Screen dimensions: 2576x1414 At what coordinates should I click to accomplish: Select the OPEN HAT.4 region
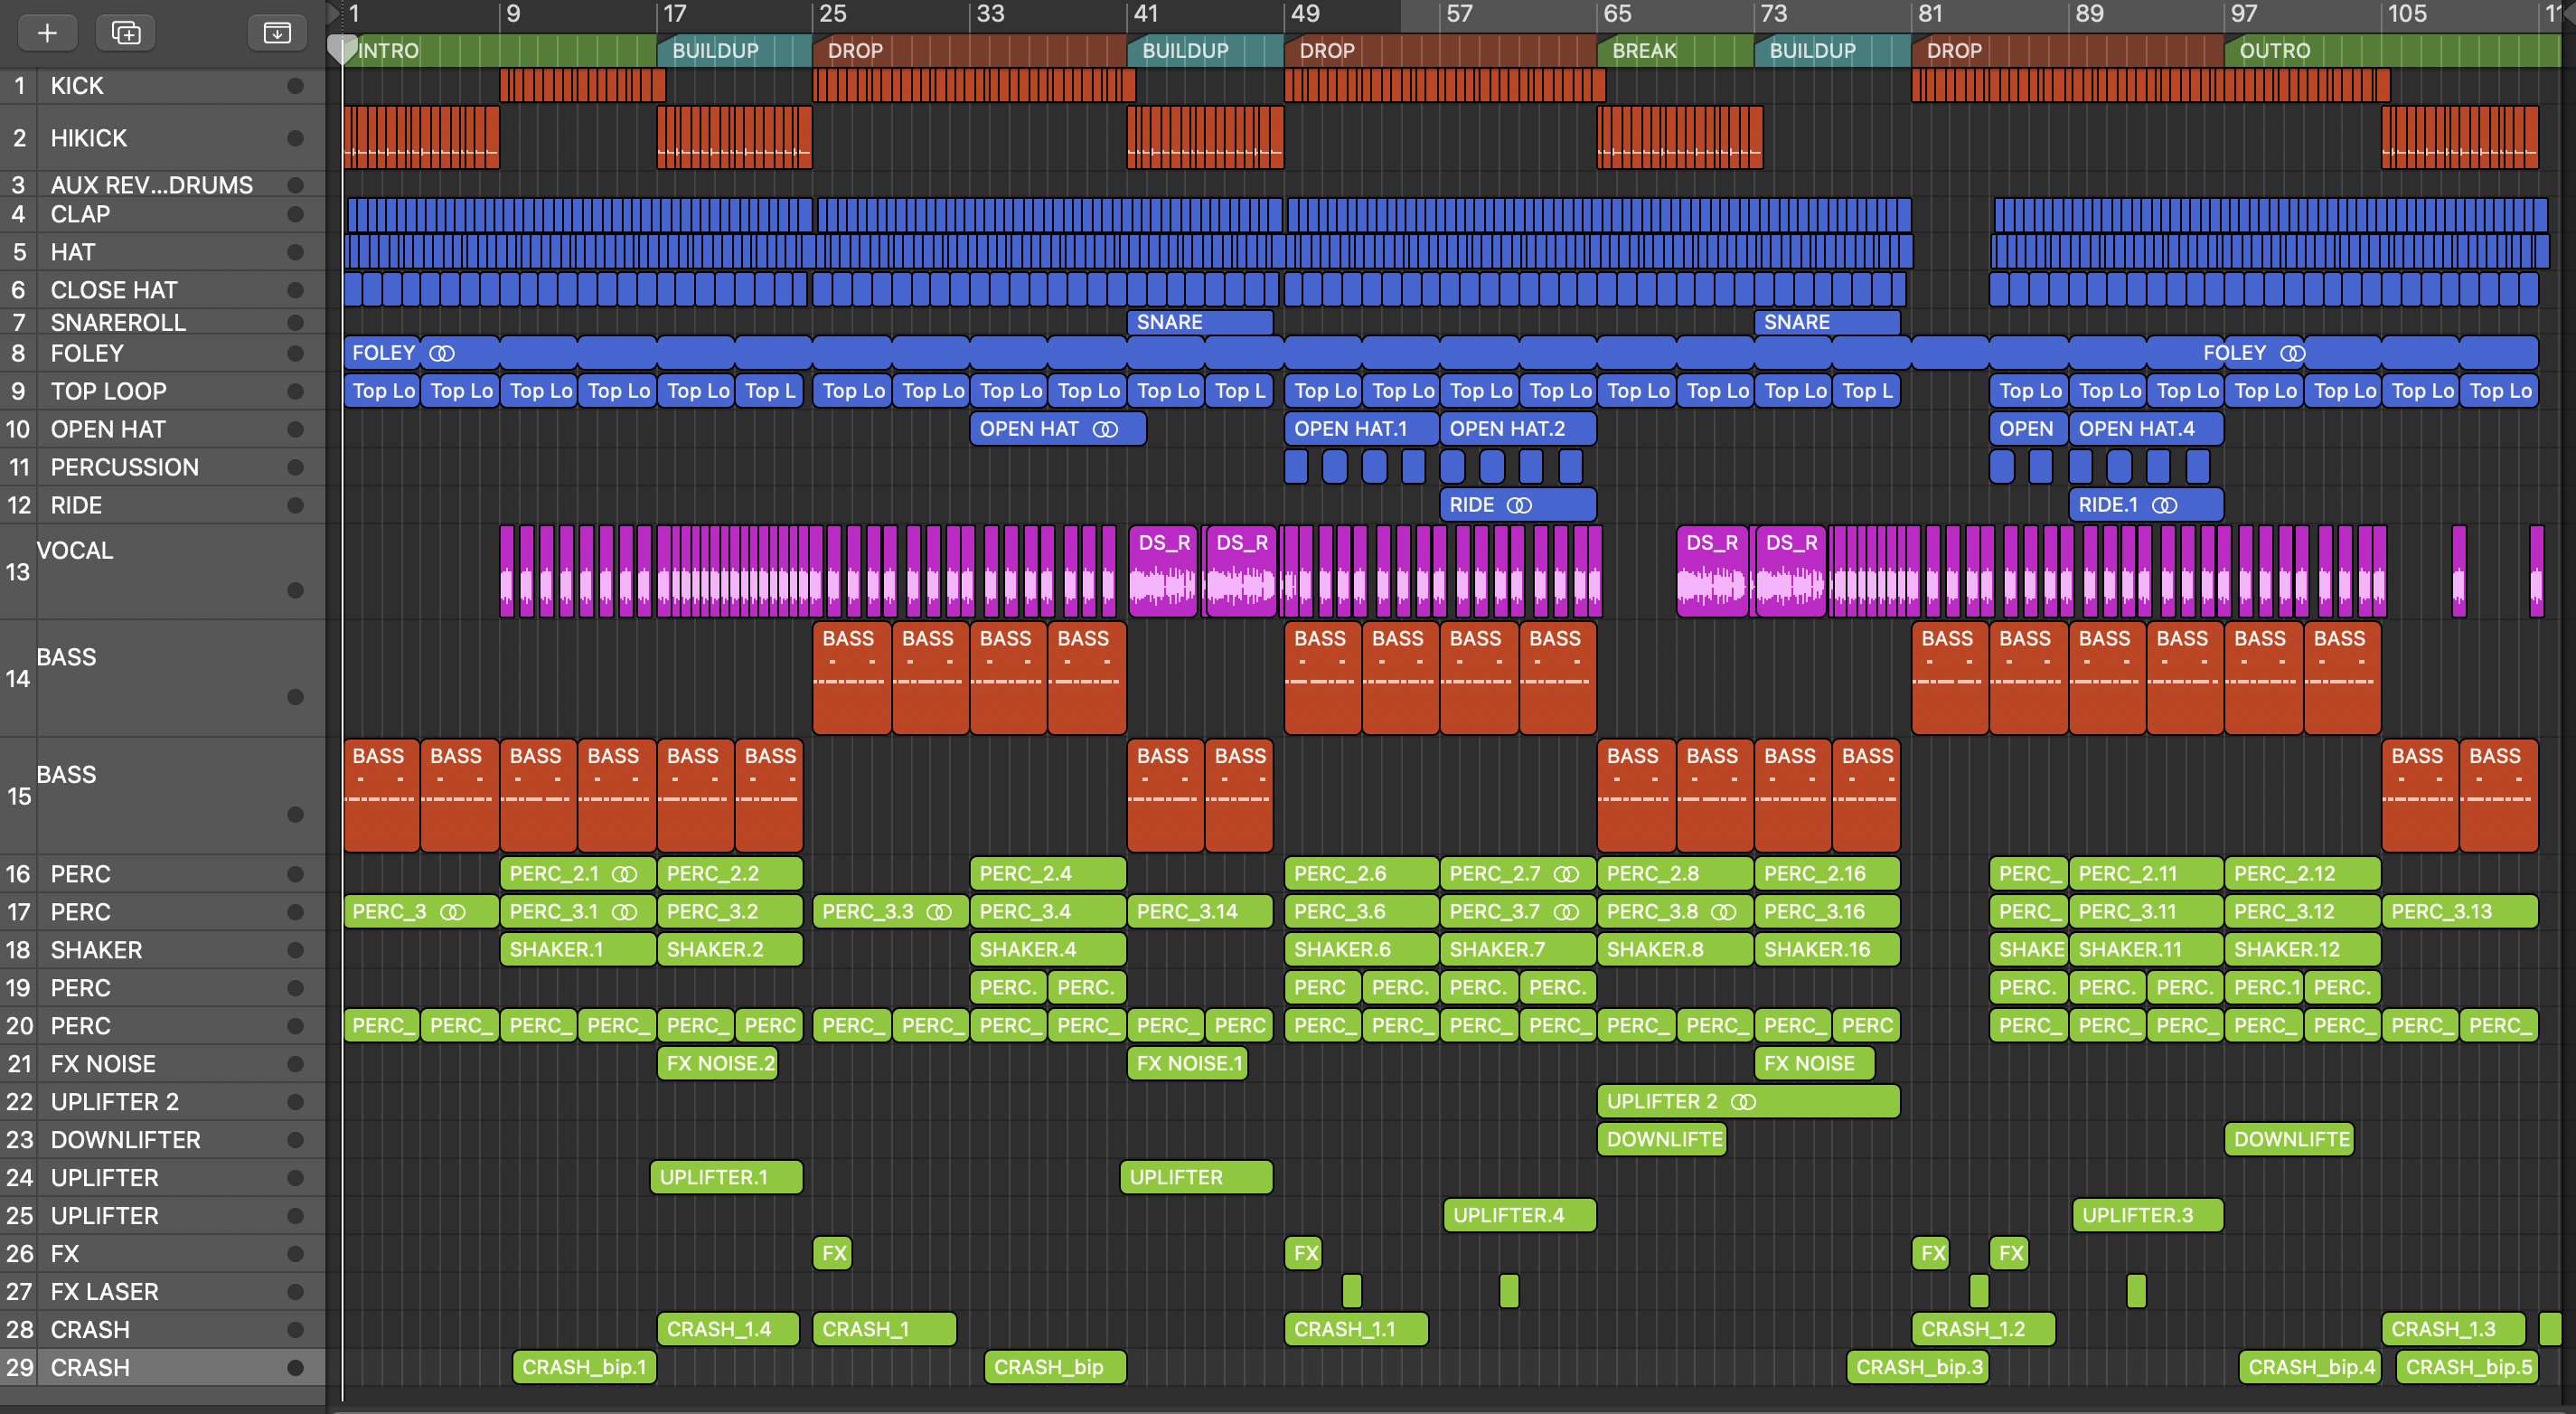pyautogui.click(x=2147, y=429)
